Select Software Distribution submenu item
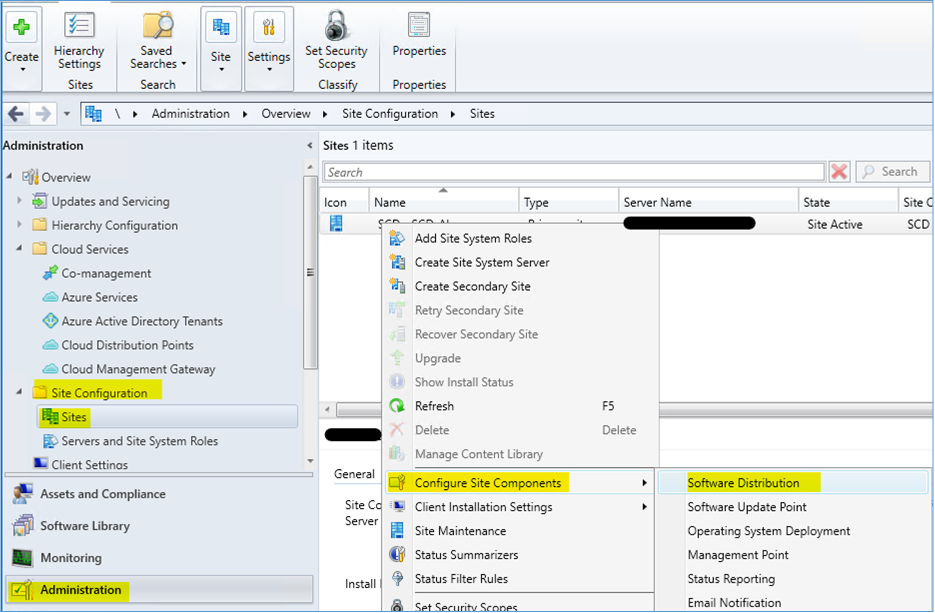This screenshot has width=935, height=613. pyautogui.click(x=793, y=482)
